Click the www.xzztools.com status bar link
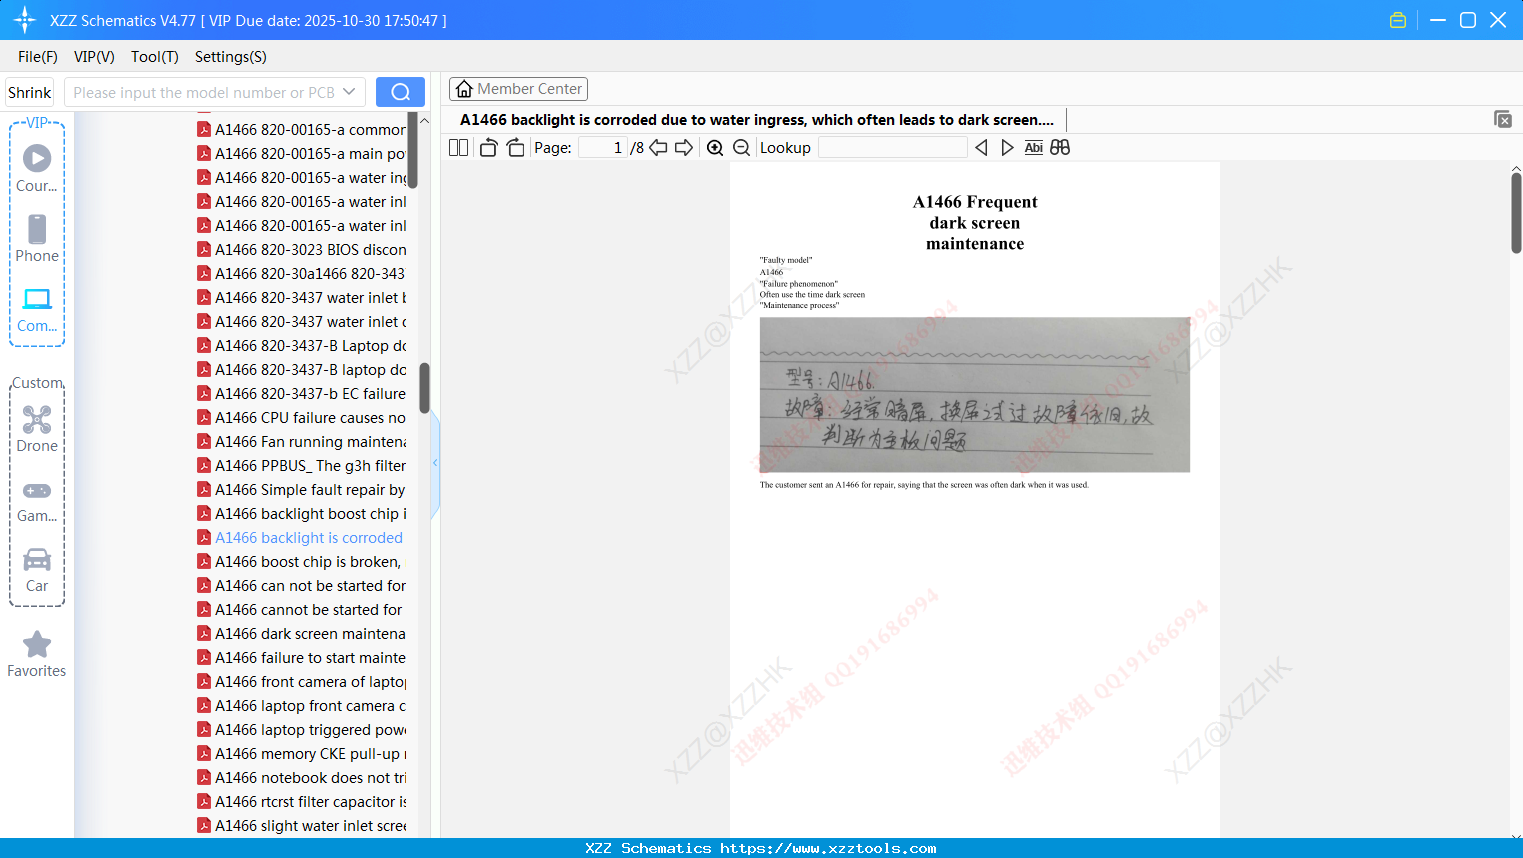The width and height of the screenshot is (1523, 858). pyautogui.click(x=828, y=848)
